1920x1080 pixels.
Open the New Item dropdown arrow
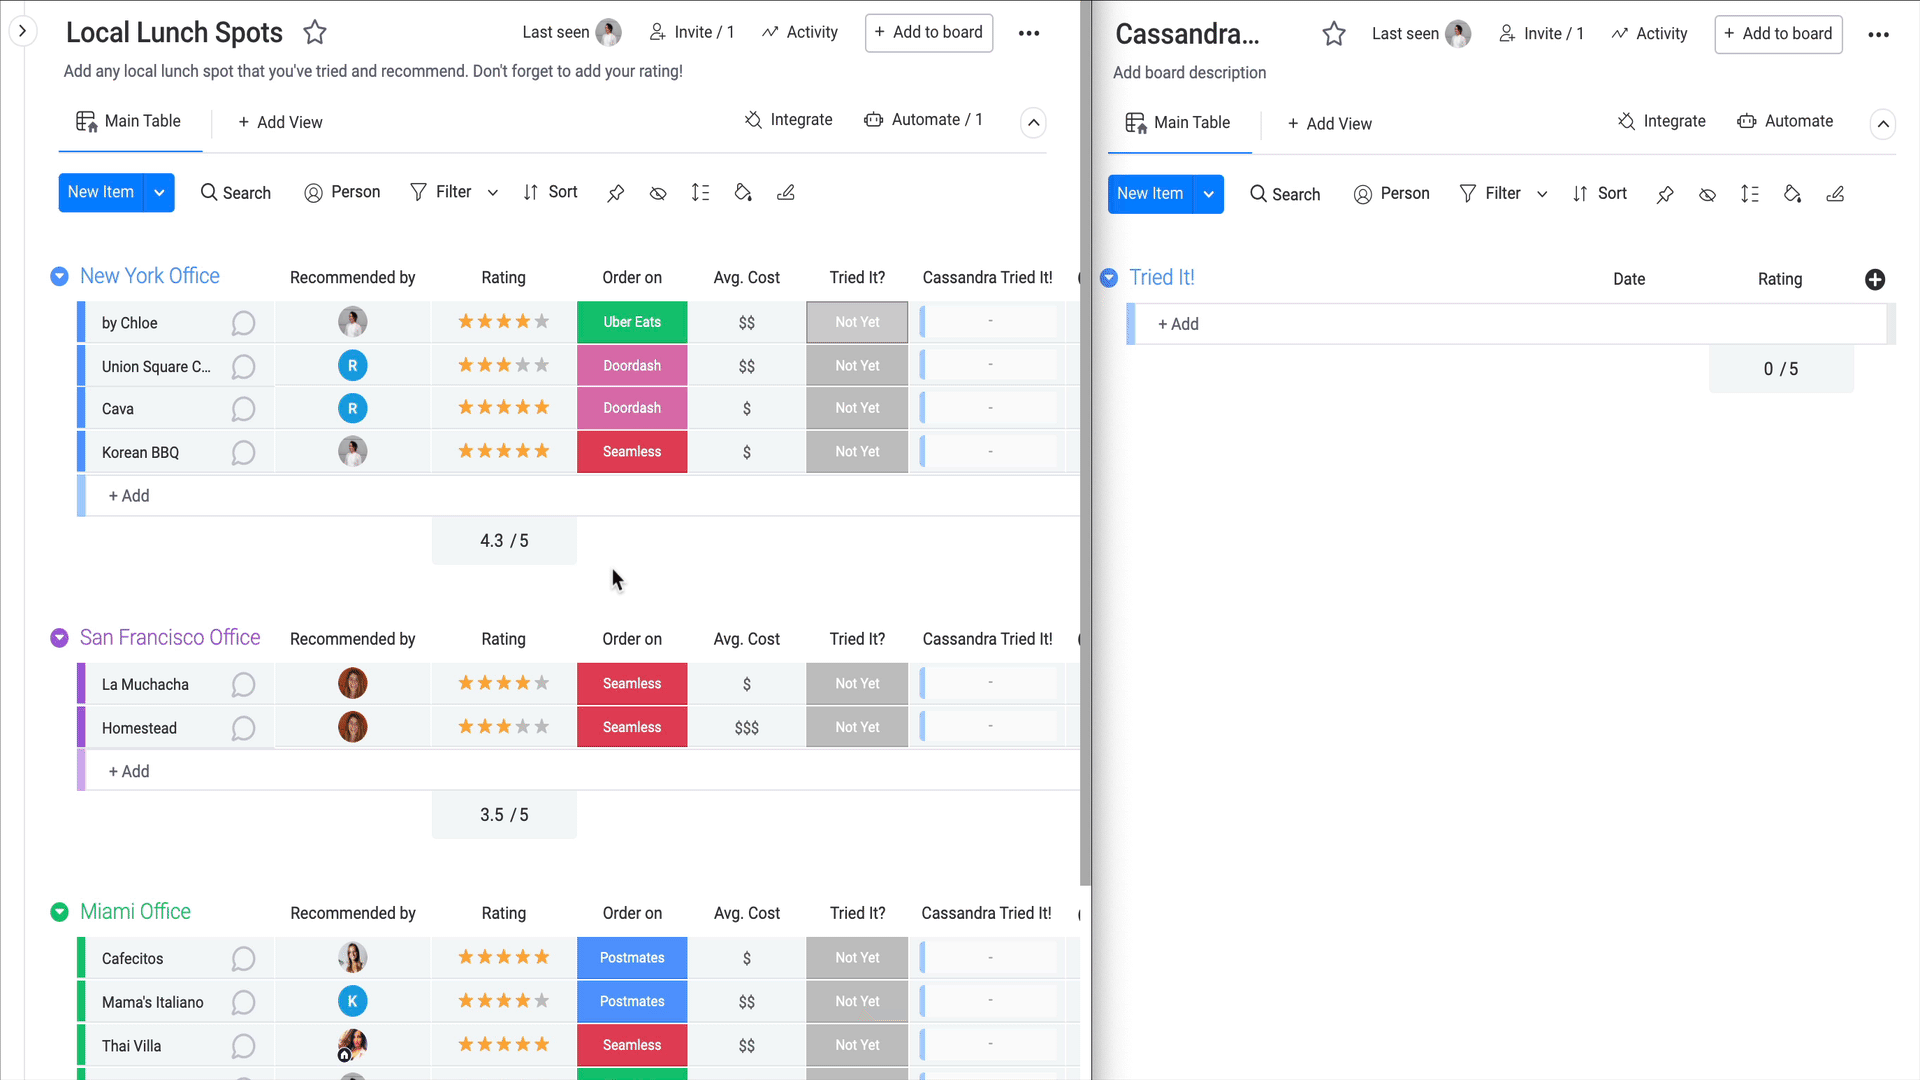[x=159, y=192]
